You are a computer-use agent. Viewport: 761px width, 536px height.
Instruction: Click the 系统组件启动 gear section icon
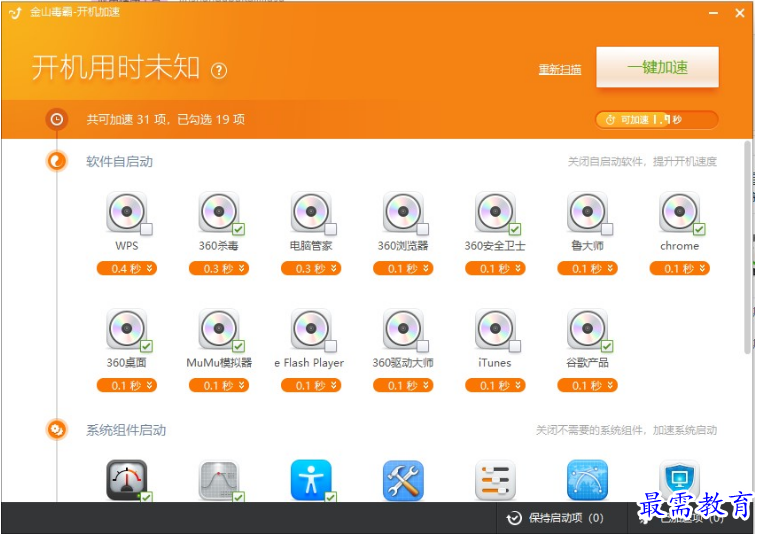point(57,430)
